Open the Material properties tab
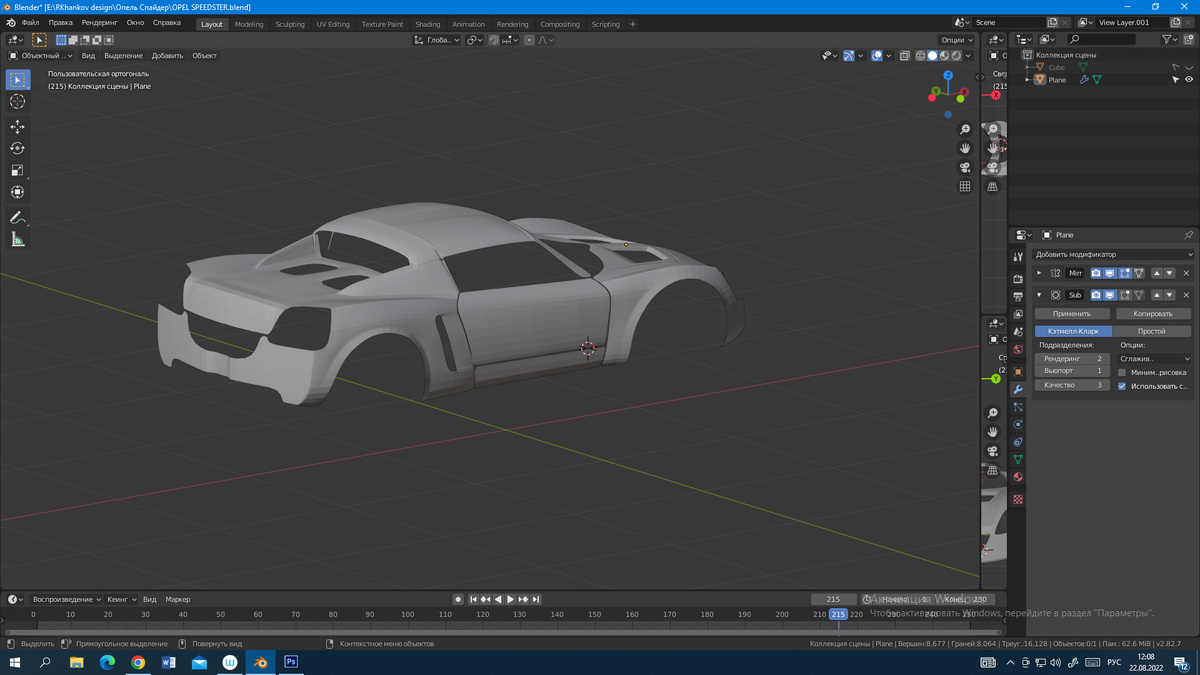The image size is (1200, 675). click(1018, 478)
